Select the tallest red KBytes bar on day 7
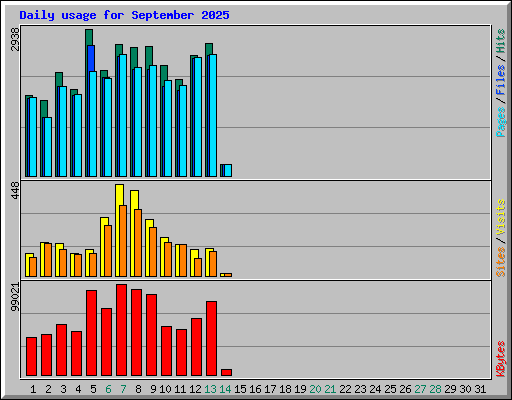Screen dimensions: 512x400 pyautogui.click(x=121, y=330)
